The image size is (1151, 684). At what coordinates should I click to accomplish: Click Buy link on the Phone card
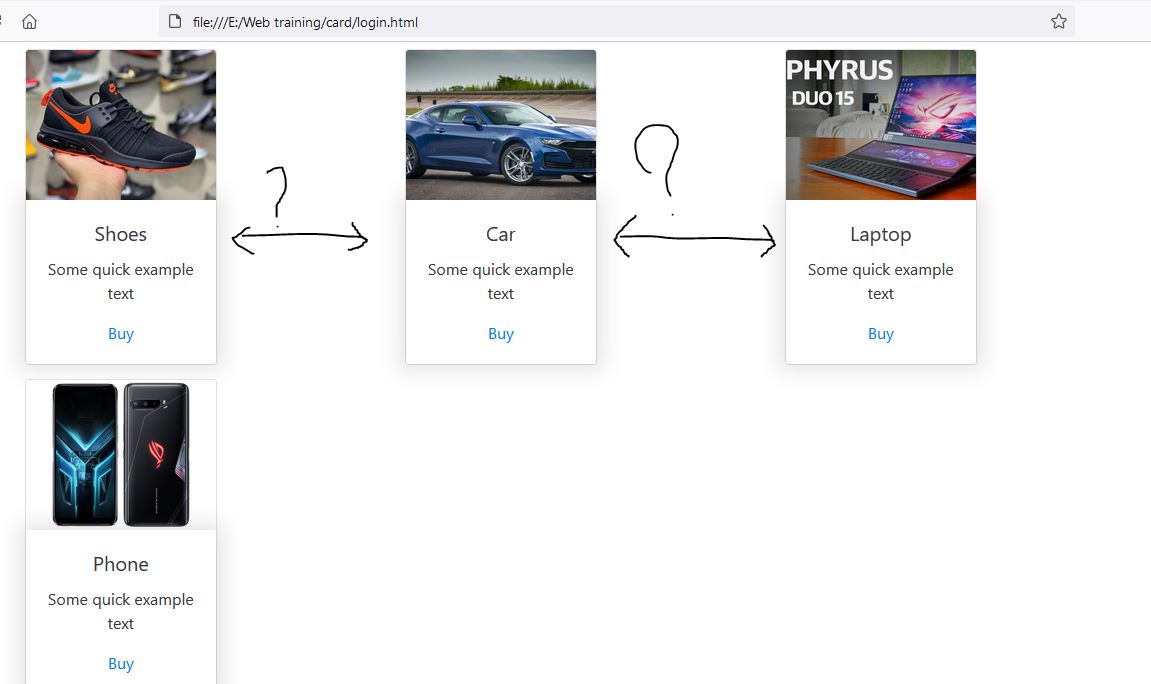click(x=121, y=663)
